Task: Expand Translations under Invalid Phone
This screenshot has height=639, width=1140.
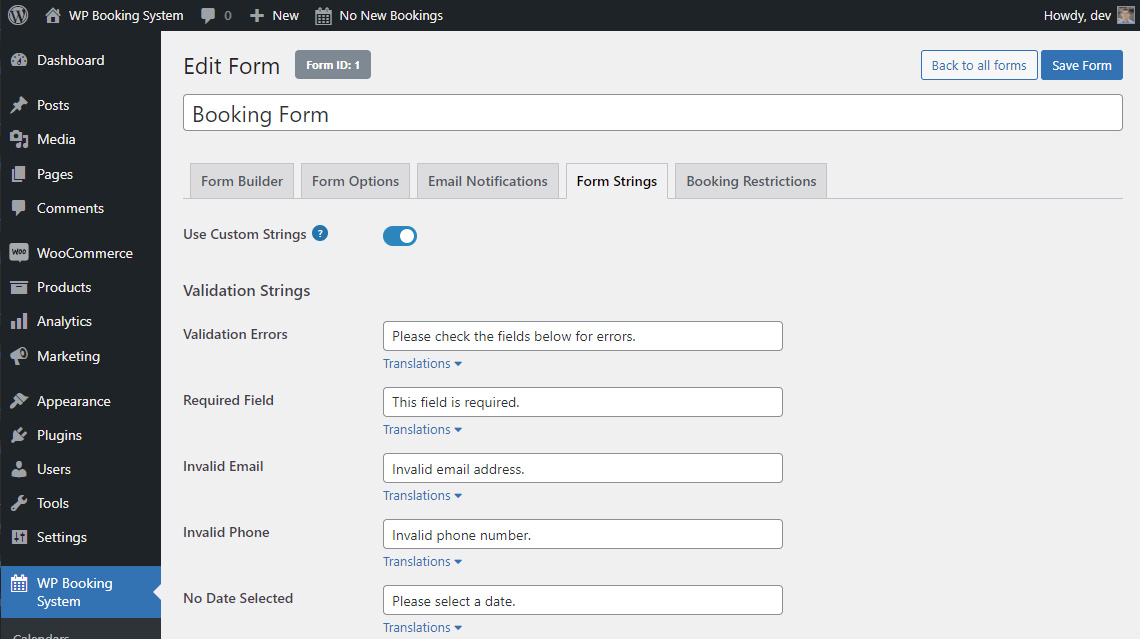Action: tap(422, 562)
